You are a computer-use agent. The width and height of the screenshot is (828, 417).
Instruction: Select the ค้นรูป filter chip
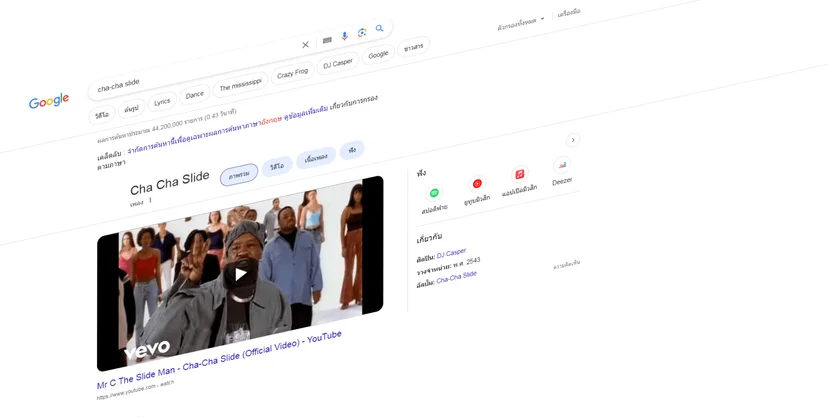(x=131, y=109)
